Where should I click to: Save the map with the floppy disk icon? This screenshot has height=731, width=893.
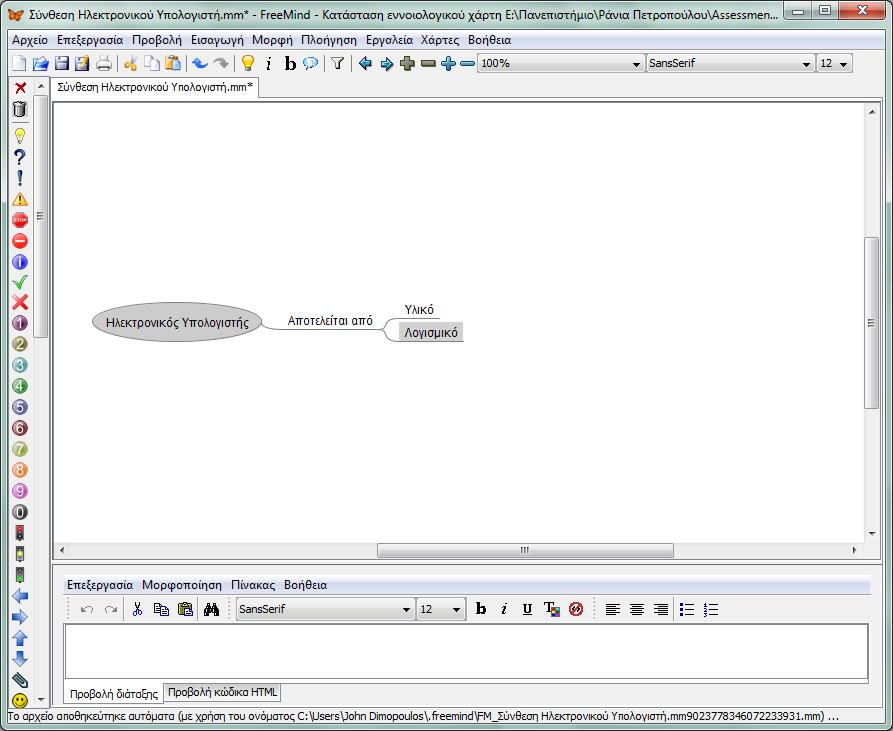click(x=62, y=63)
